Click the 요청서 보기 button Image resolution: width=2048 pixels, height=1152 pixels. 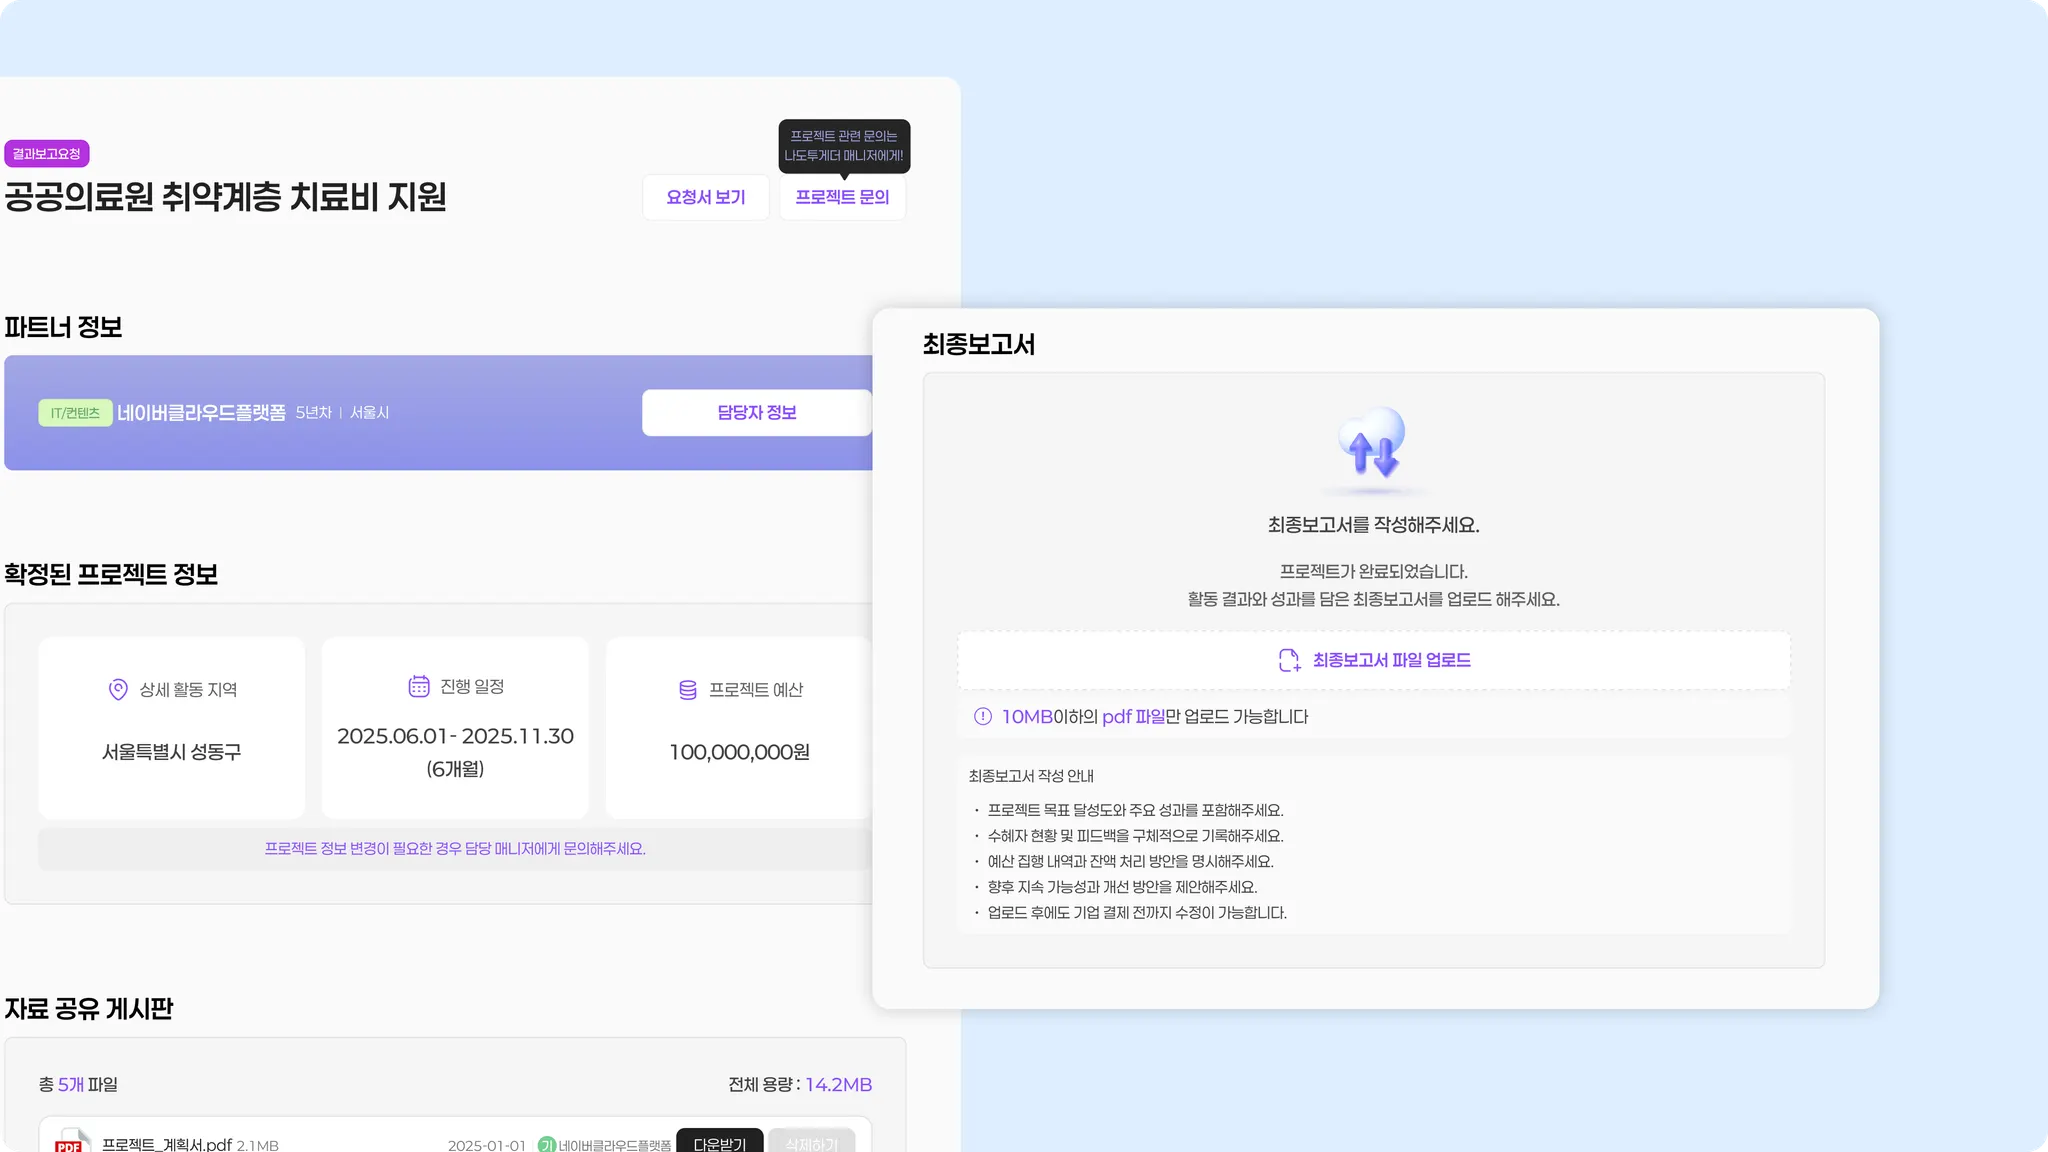pos(706,197)
